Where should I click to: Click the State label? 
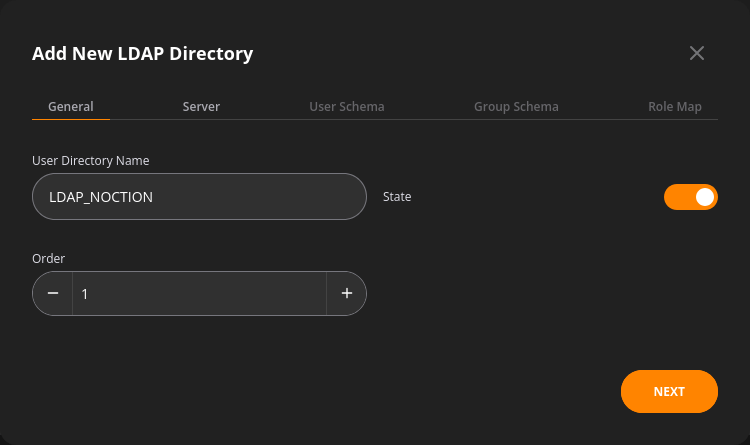pyautogui.click(x=397, y=197)
